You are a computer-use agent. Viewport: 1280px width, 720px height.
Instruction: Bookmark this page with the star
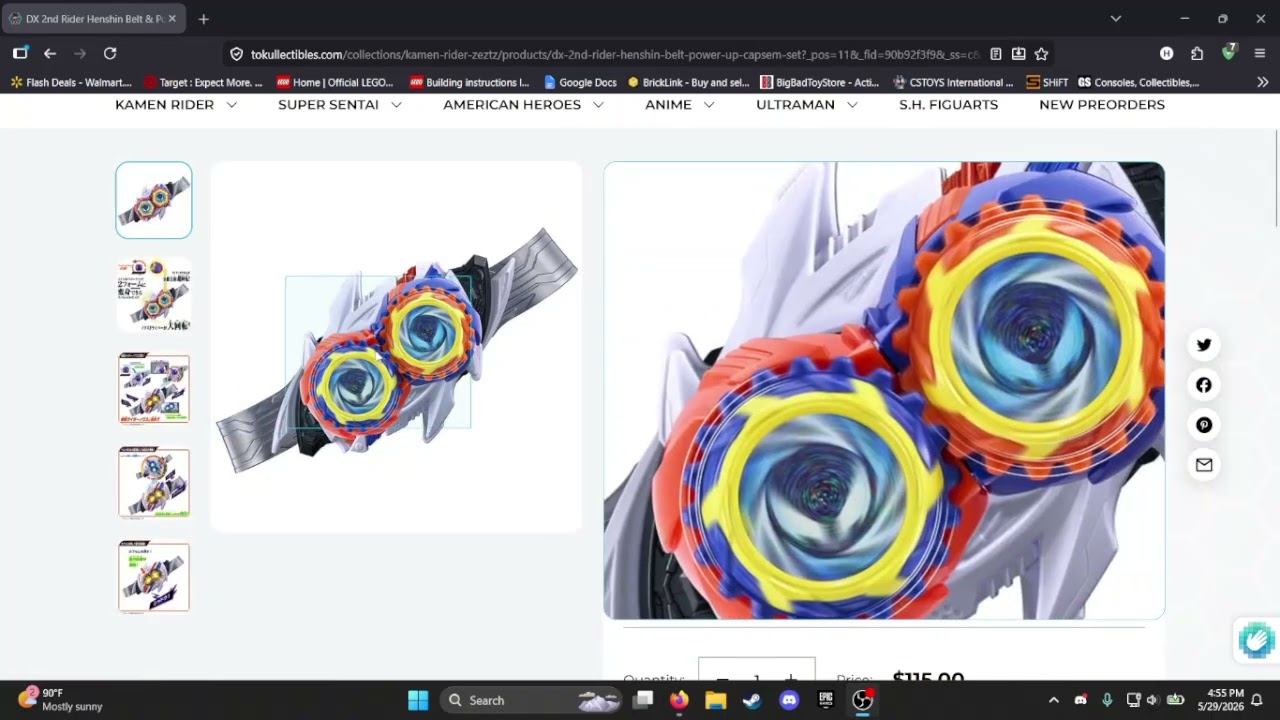pos(1041,54)
